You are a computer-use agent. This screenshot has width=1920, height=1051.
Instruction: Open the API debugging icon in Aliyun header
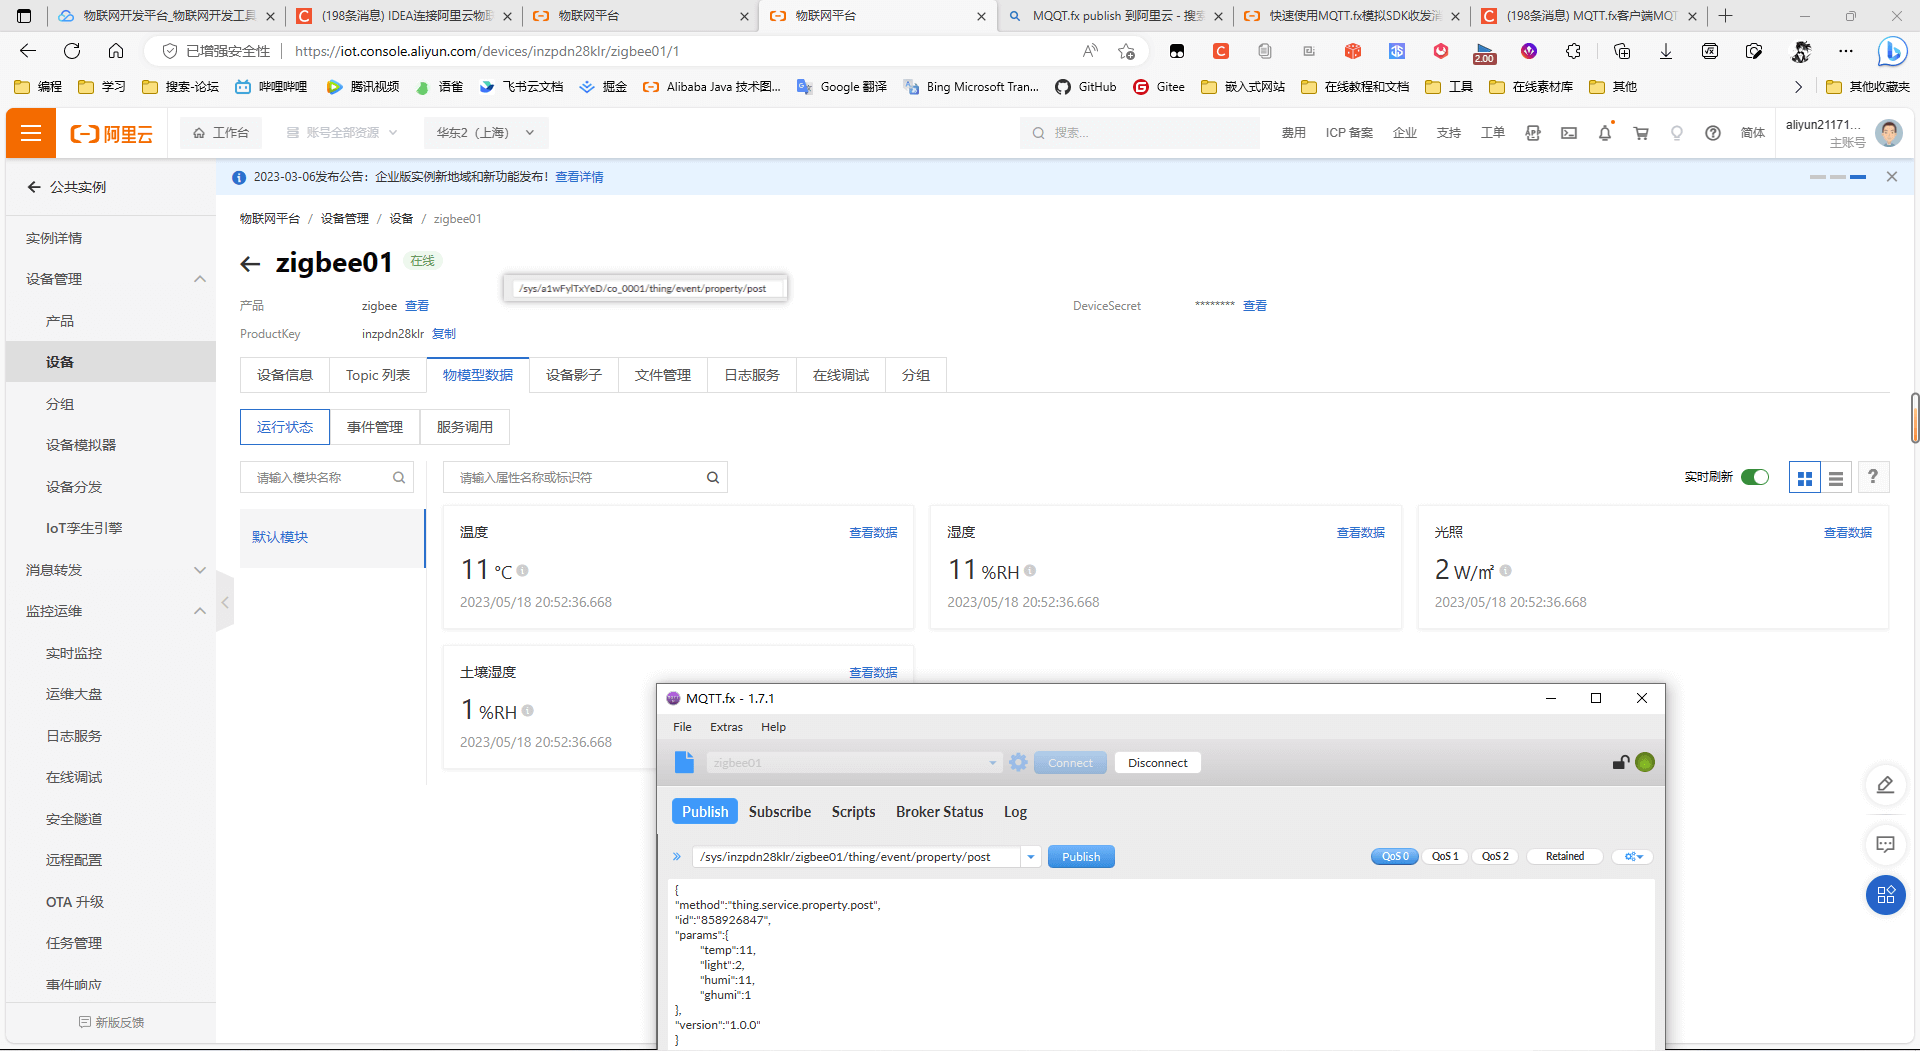[1533, 133]
